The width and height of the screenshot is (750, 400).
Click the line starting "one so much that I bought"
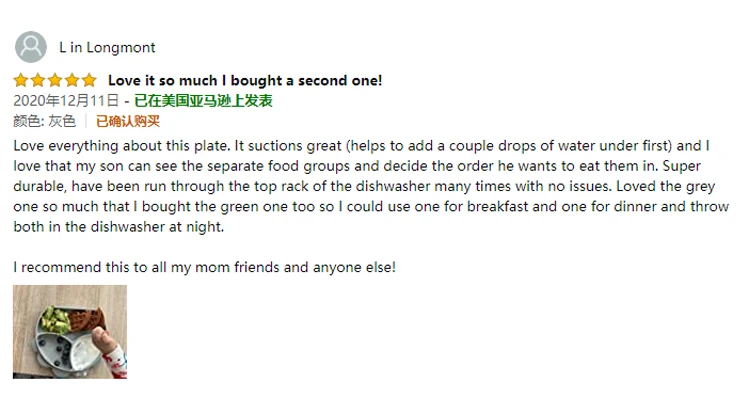pos(369,207)
